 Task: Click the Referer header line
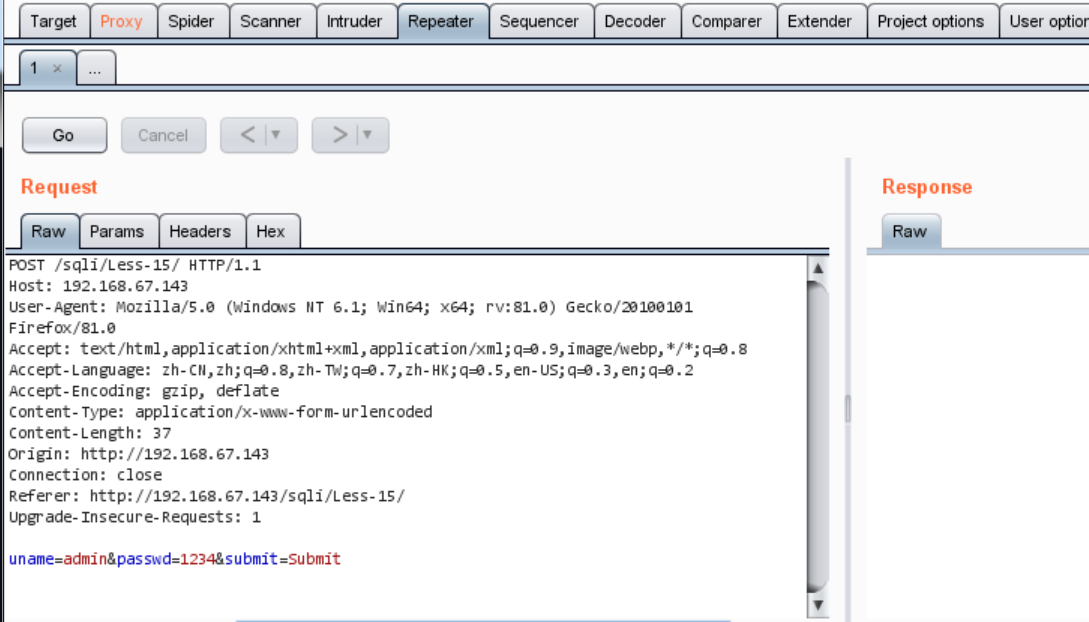tap(206, 496)
